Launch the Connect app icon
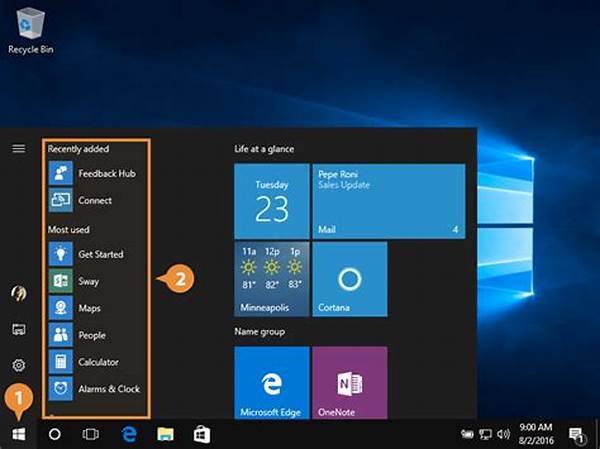Screen dimensions: 600x449 pyautogui.click(x=60, y=200)
